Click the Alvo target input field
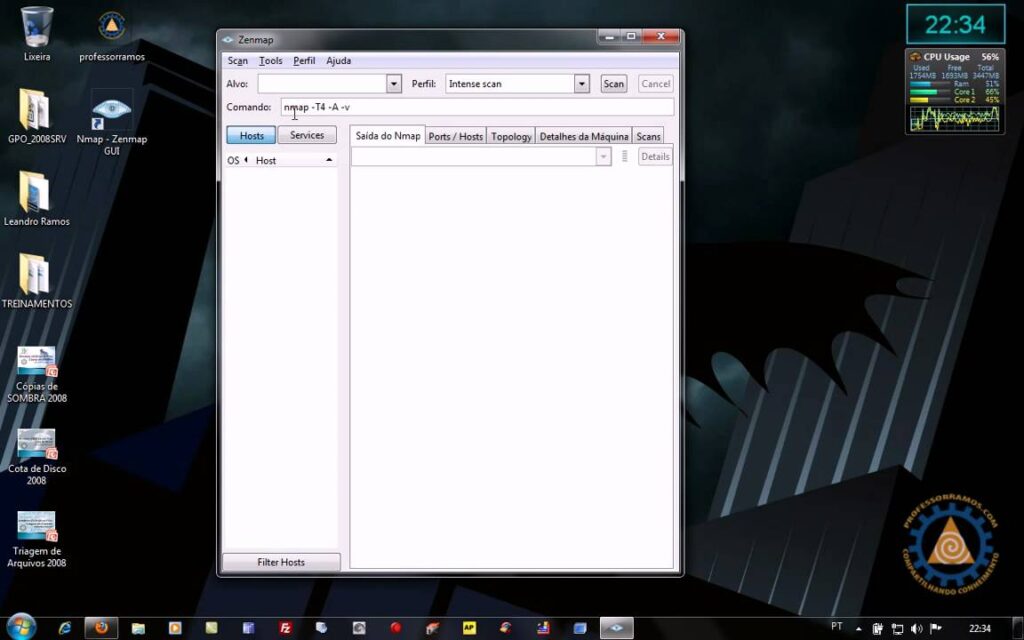The width and height of the screenshot is (1024, 640). tap(322, 84)
